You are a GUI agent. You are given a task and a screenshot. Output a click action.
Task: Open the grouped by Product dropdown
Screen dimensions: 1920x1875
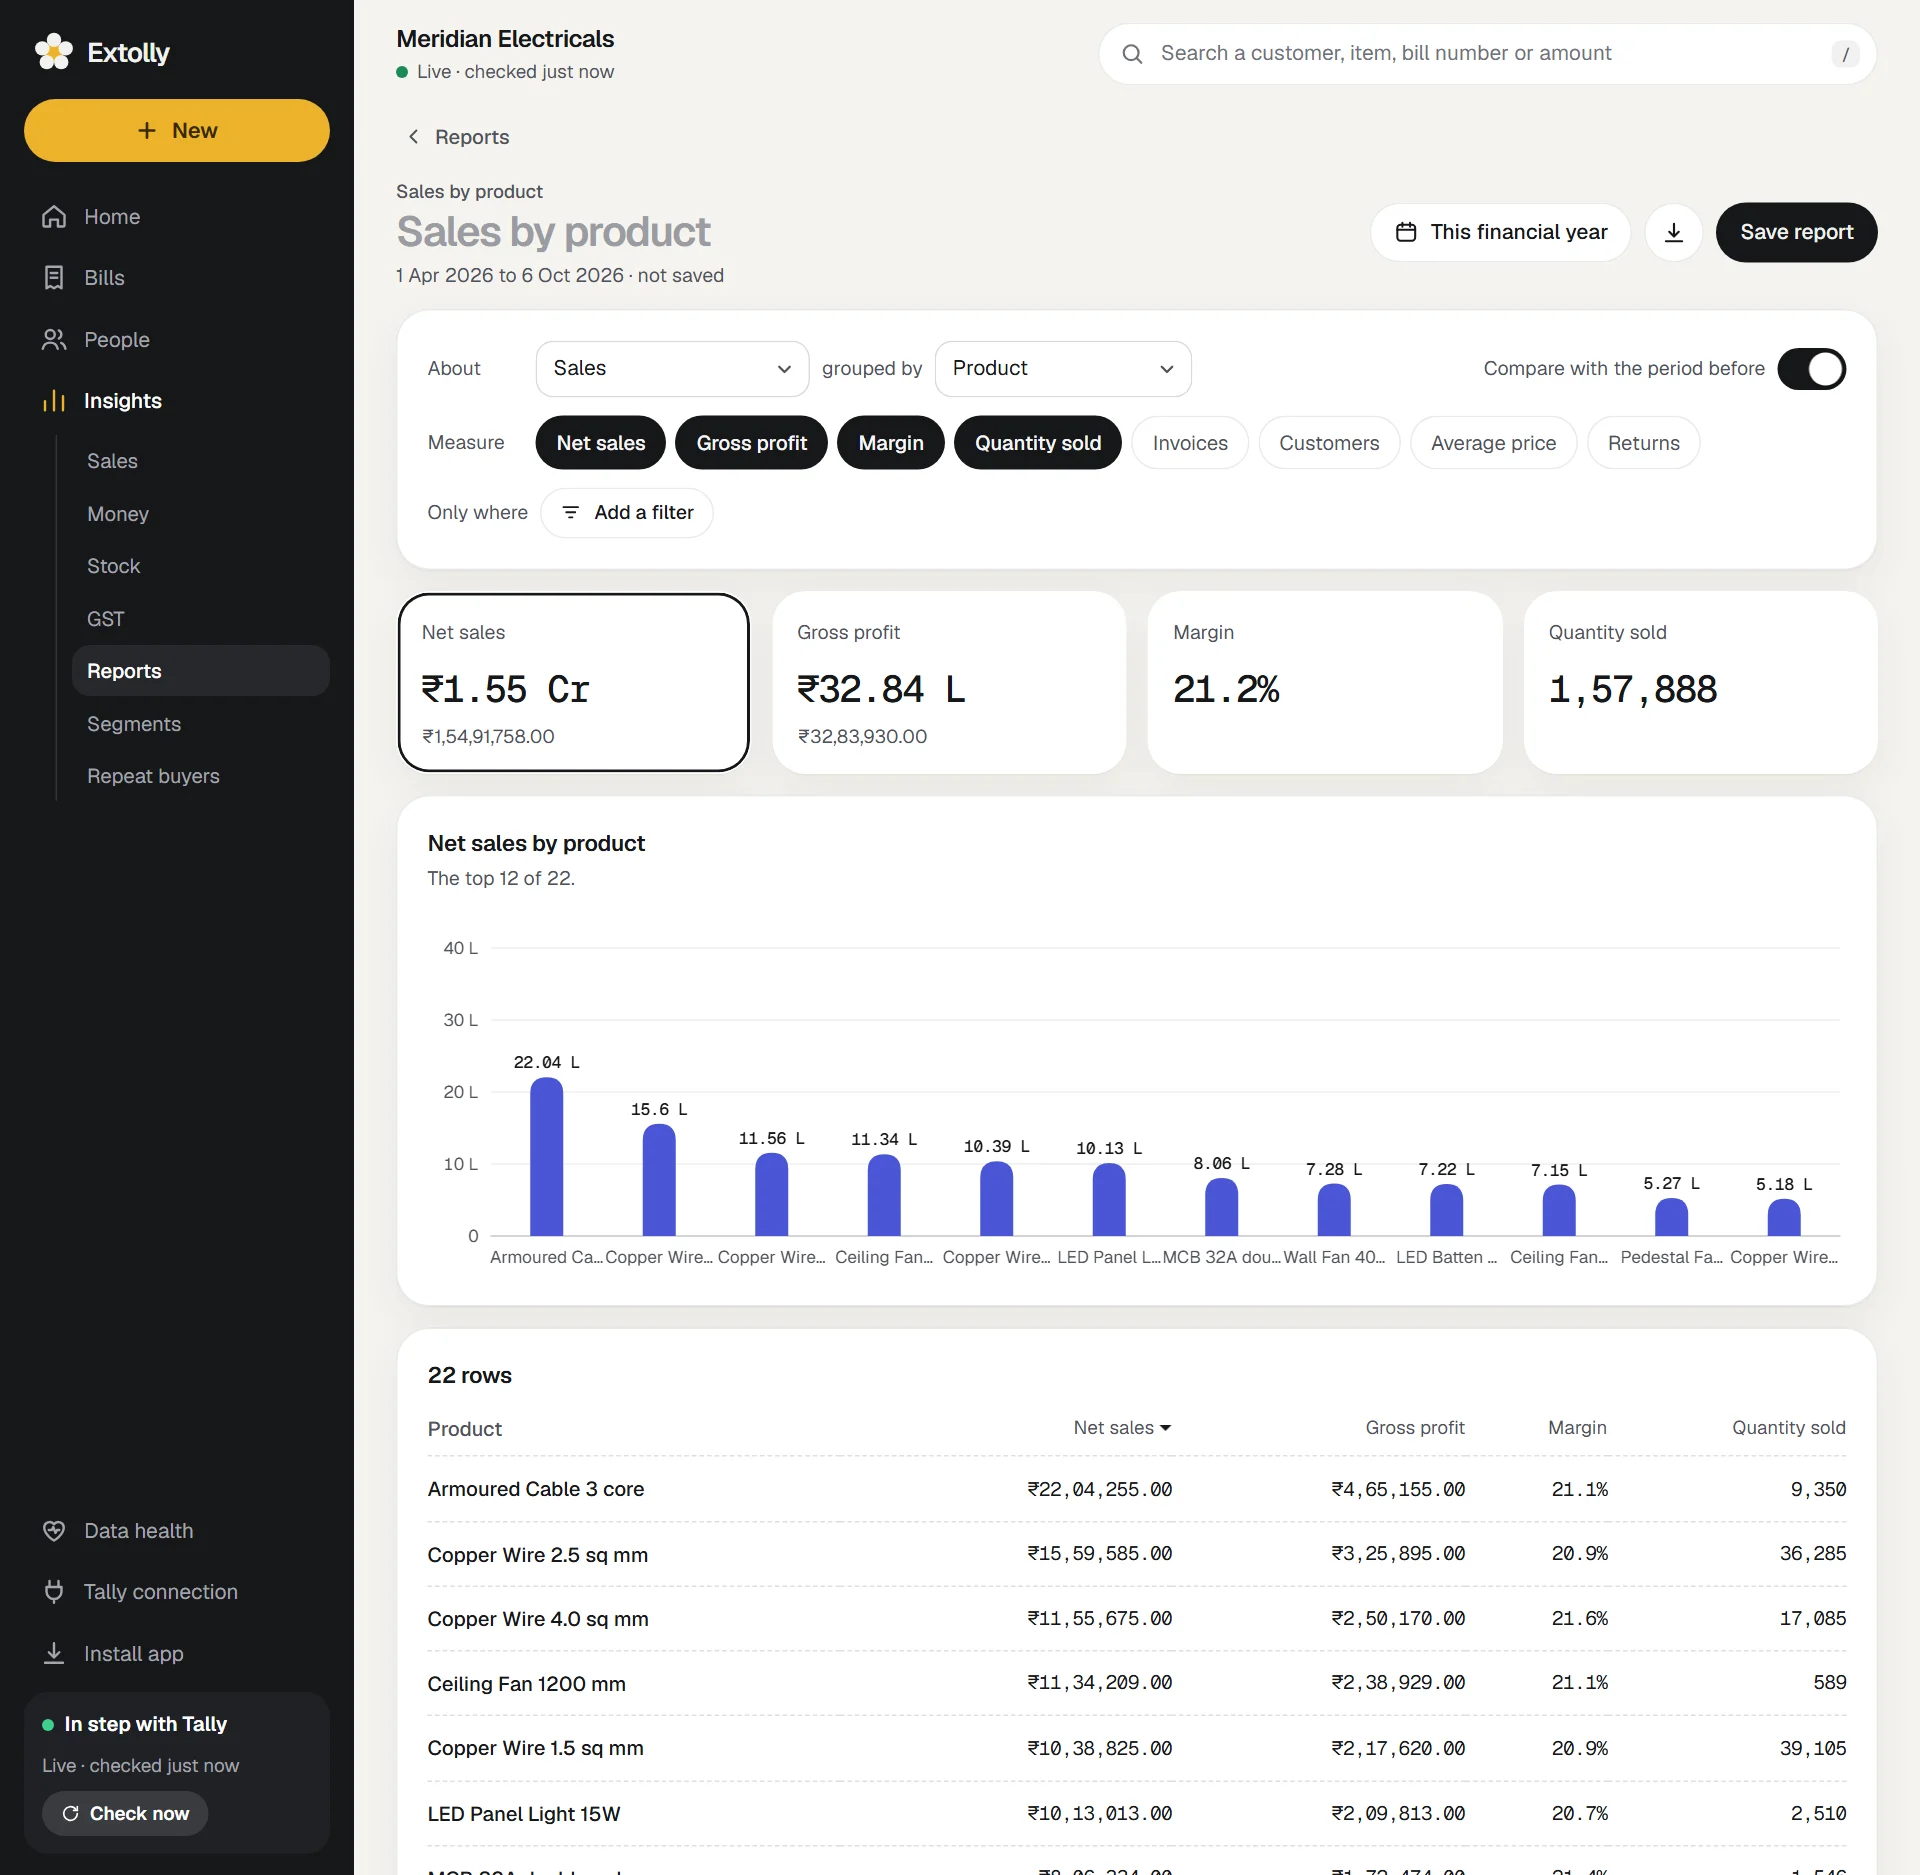coord(1062,369)
